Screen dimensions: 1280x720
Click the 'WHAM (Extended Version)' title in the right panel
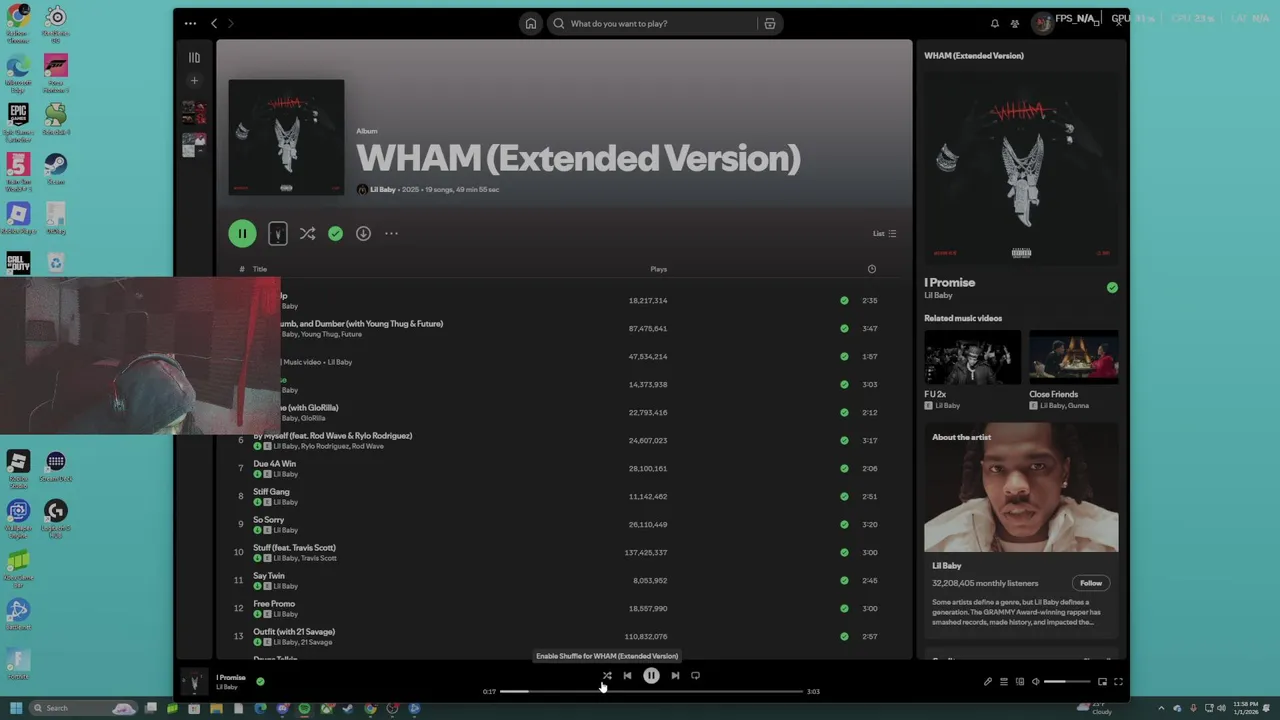click(x=974, y=56)
